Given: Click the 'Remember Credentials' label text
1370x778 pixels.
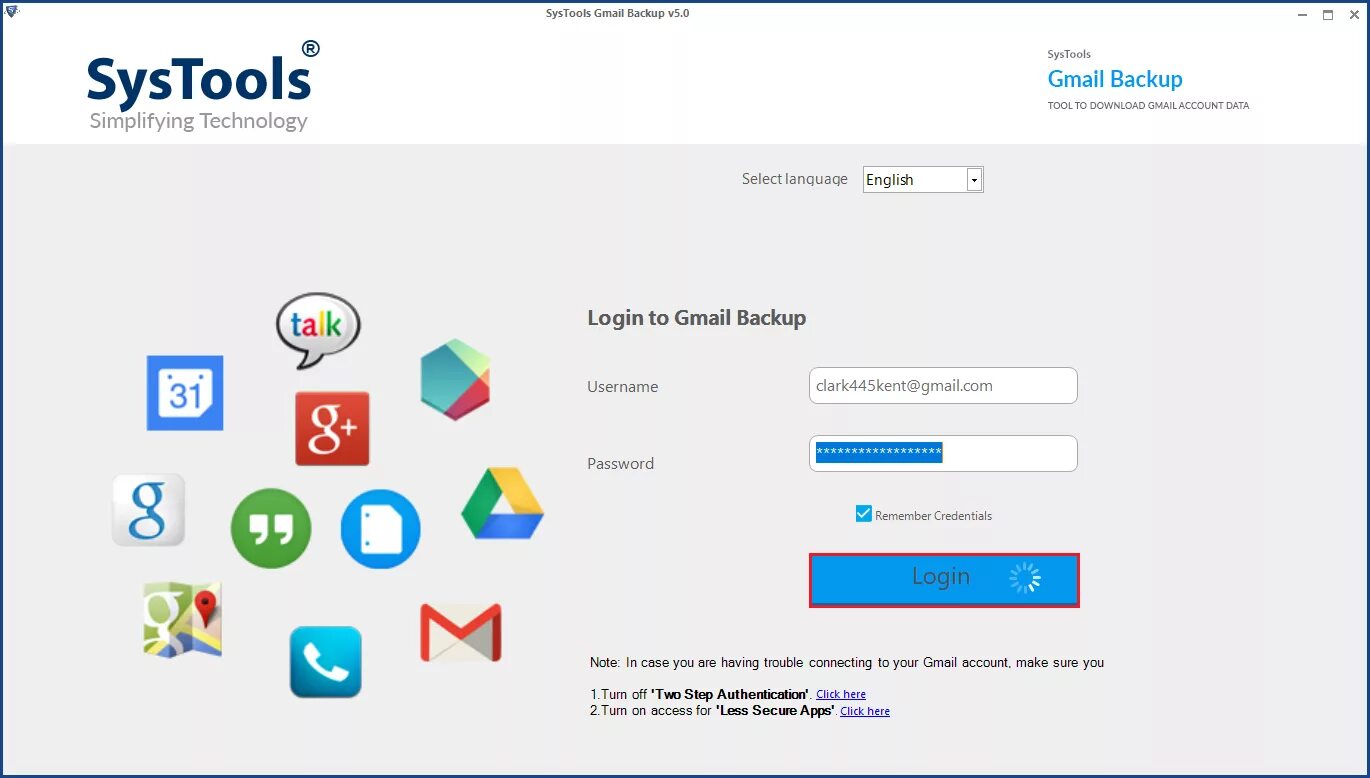Looking at the screenshot, I should tap(933, 516).
